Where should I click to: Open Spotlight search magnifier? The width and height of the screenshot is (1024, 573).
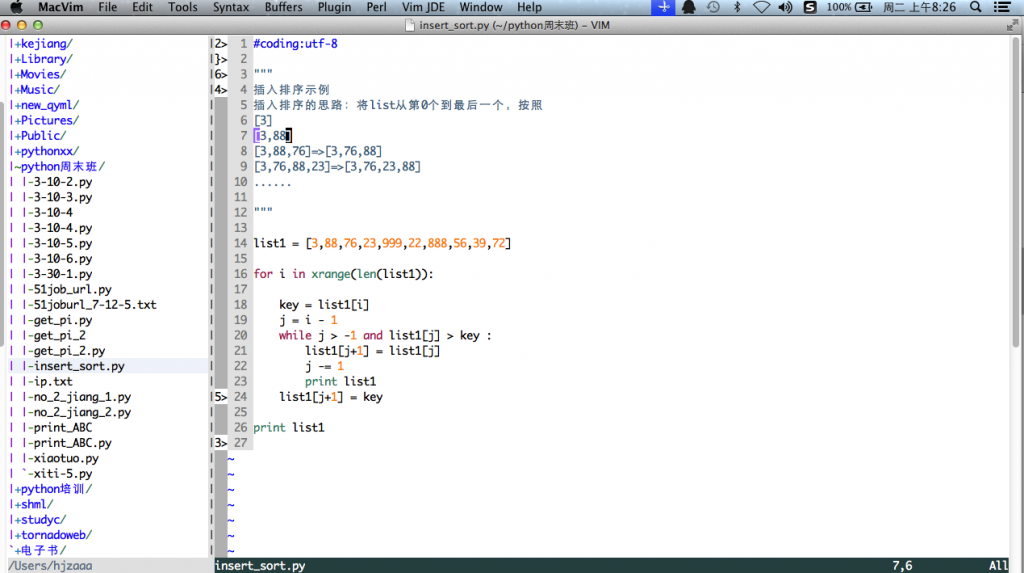(976, 7)
